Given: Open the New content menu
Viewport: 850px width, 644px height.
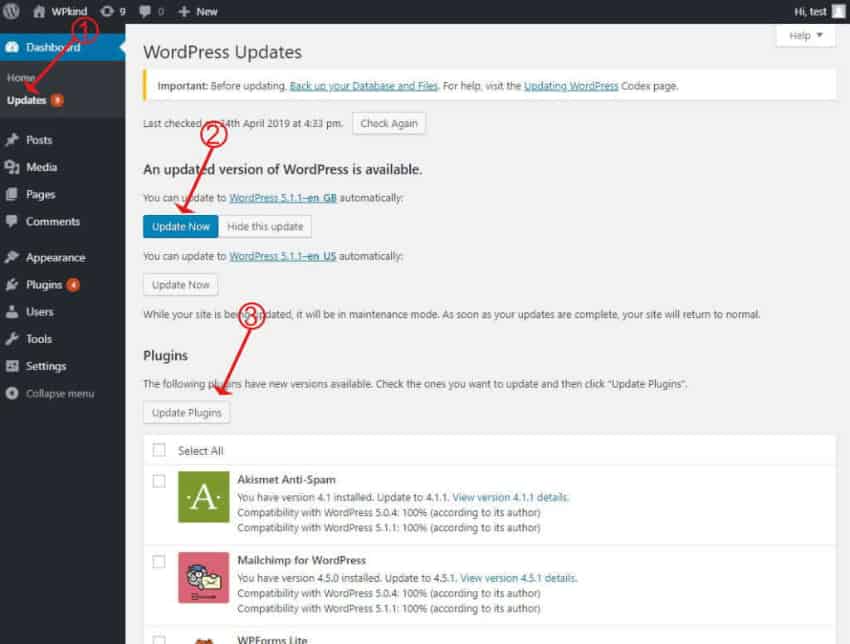Looking at the screenshot, I should pos(198,11).
